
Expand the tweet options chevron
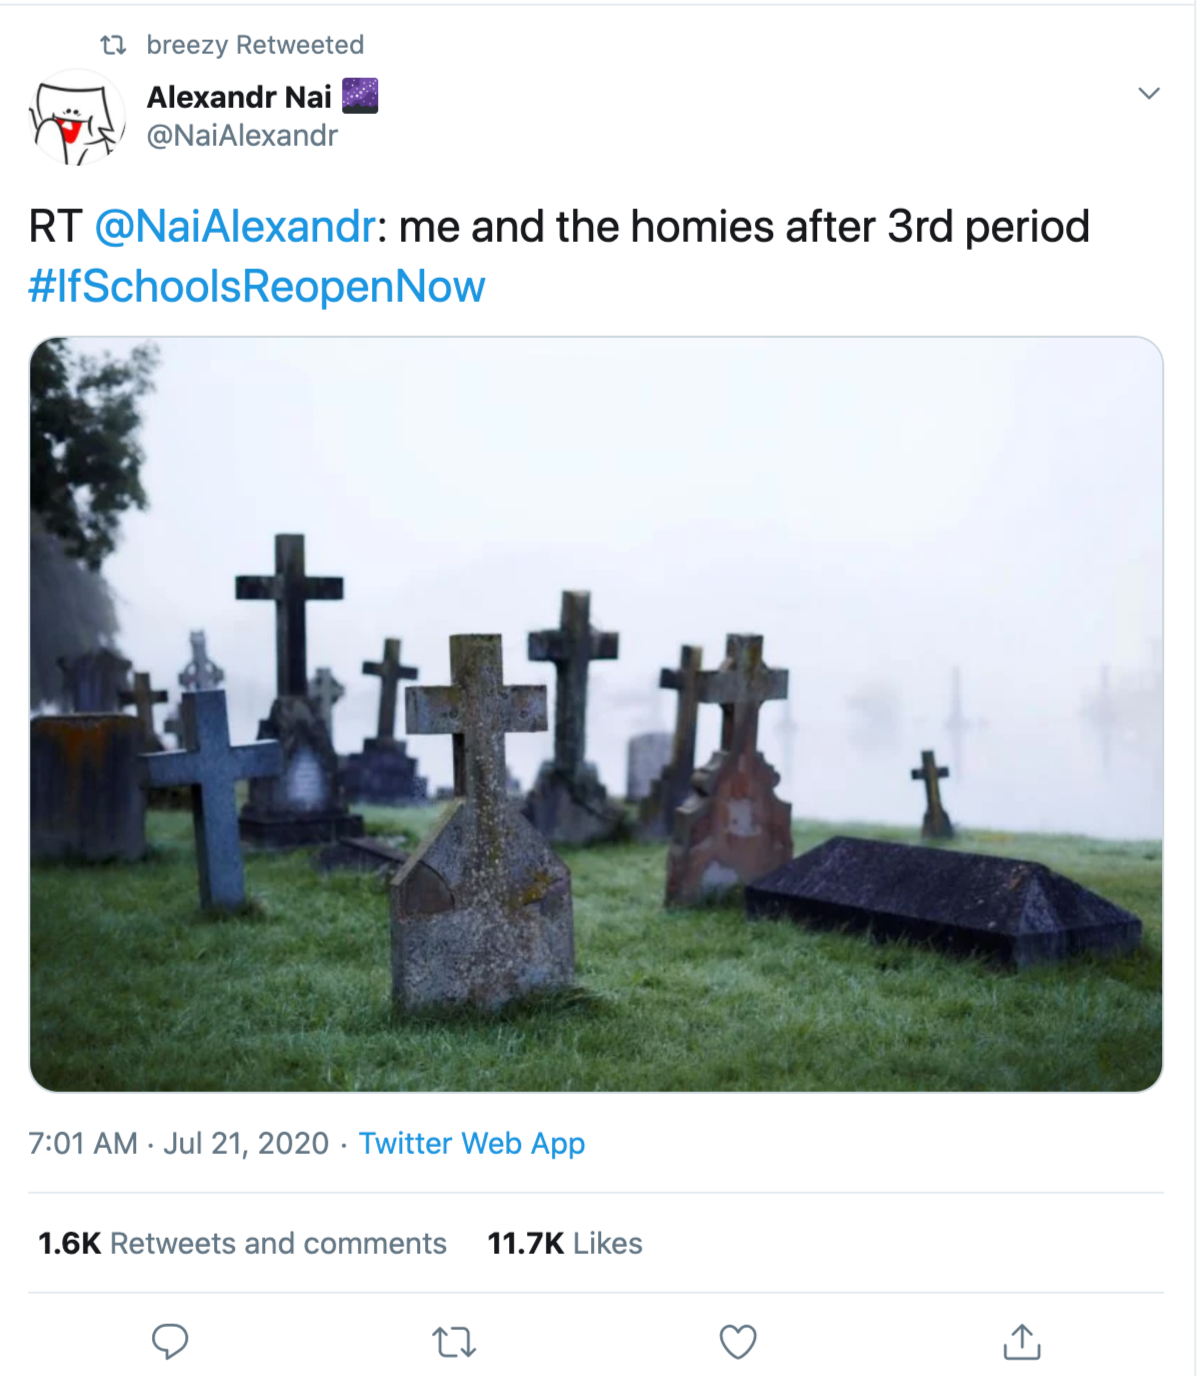click(x=1149, y=94)
